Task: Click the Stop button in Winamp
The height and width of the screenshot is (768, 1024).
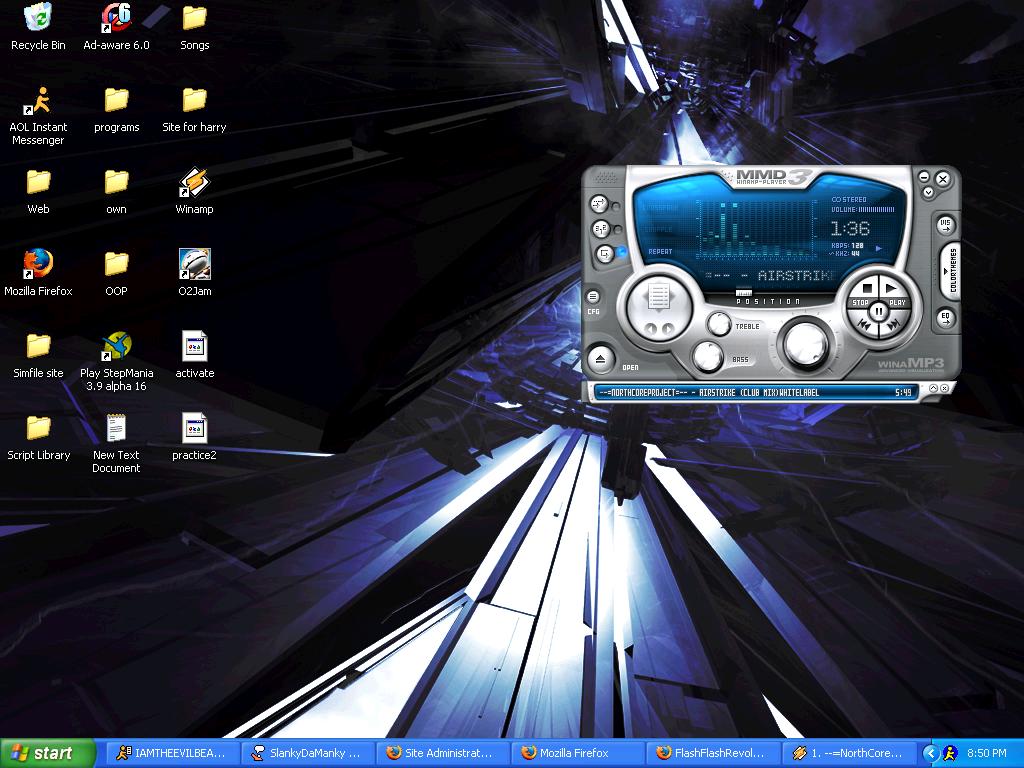Action: (x=866, y=292)
